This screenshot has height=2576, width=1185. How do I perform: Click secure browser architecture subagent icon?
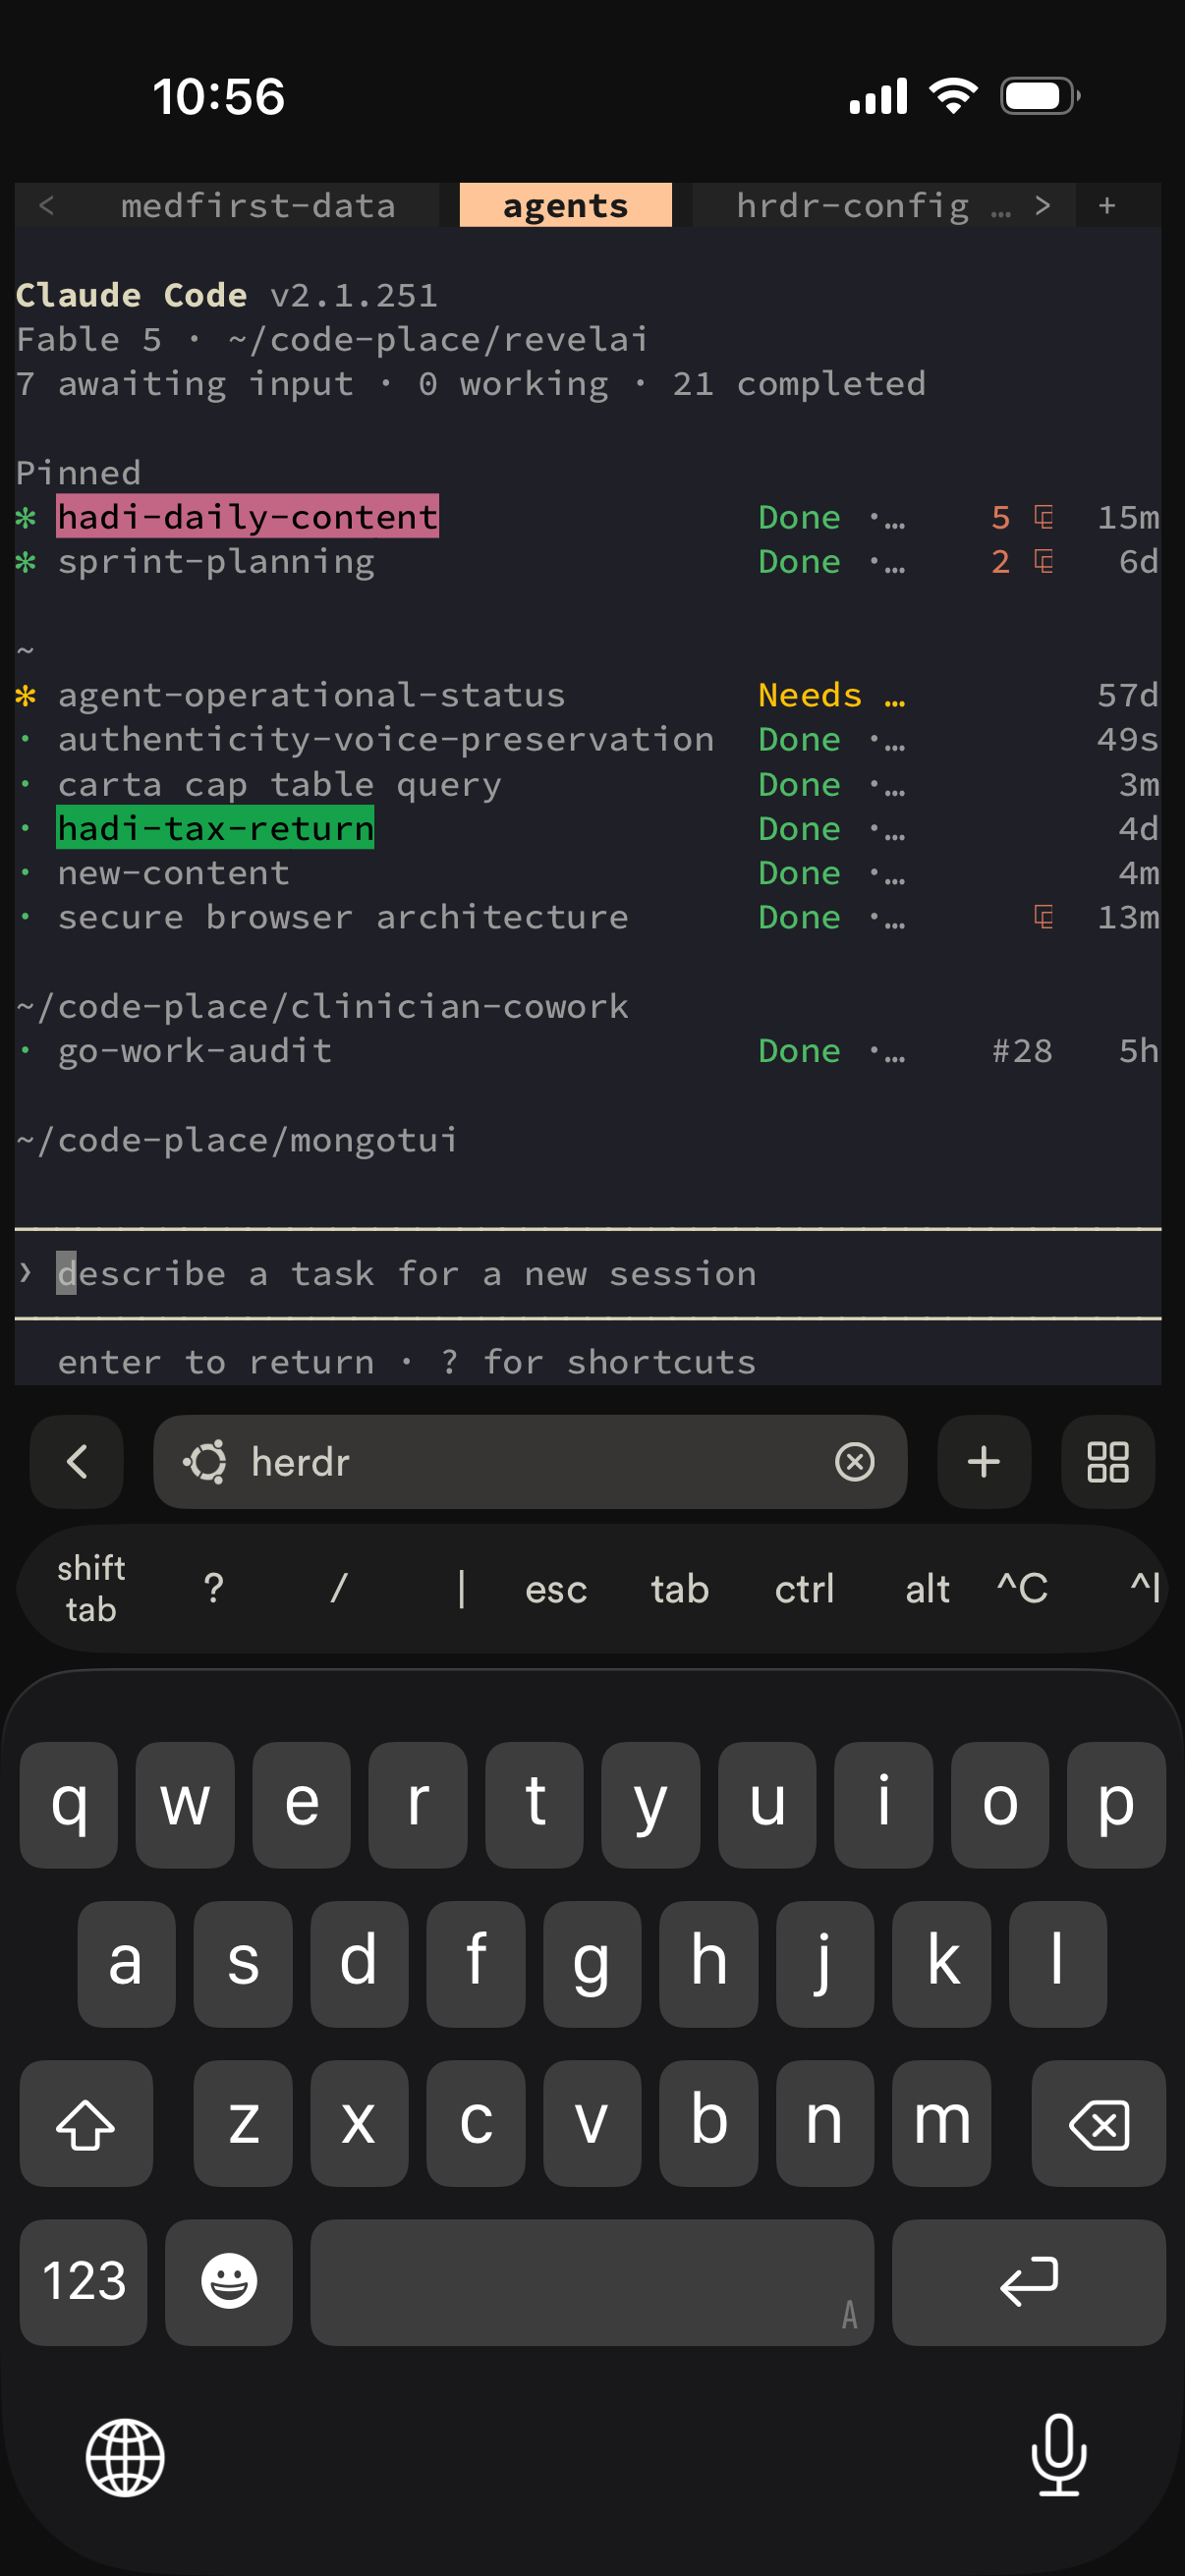tap(1043, 916)
